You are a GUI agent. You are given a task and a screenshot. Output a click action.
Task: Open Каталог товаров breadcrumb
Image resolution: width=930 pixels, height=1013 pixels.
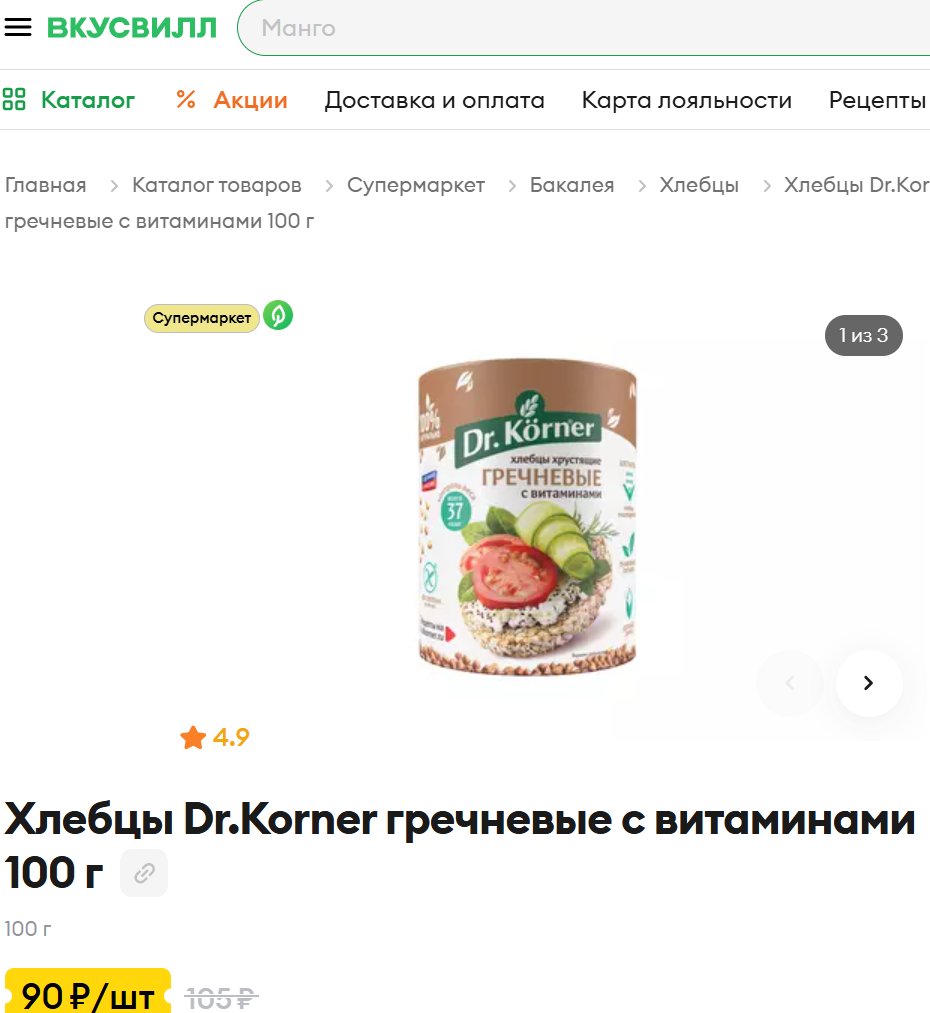pyautogui.click(x=217, y=185)
